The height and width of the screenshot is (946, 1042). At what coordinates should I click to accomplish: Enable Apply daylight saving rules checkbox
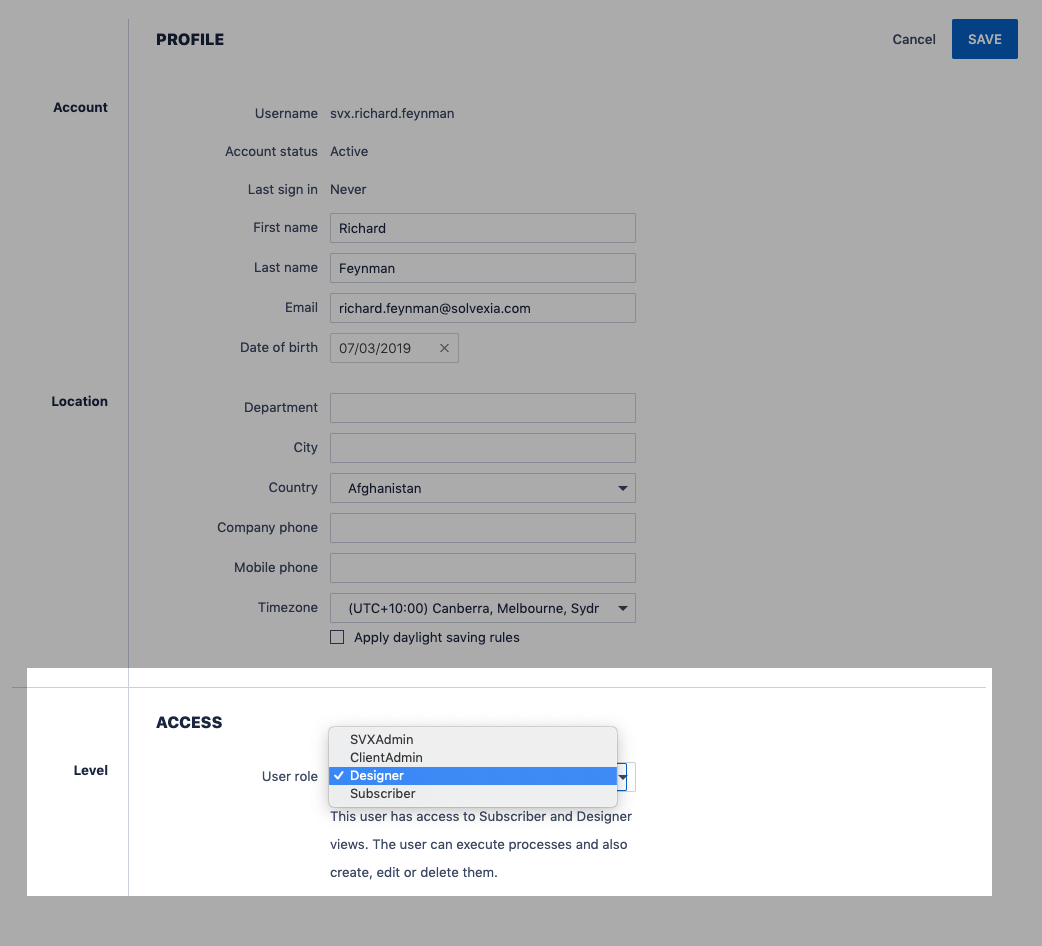tap(337, 637)
